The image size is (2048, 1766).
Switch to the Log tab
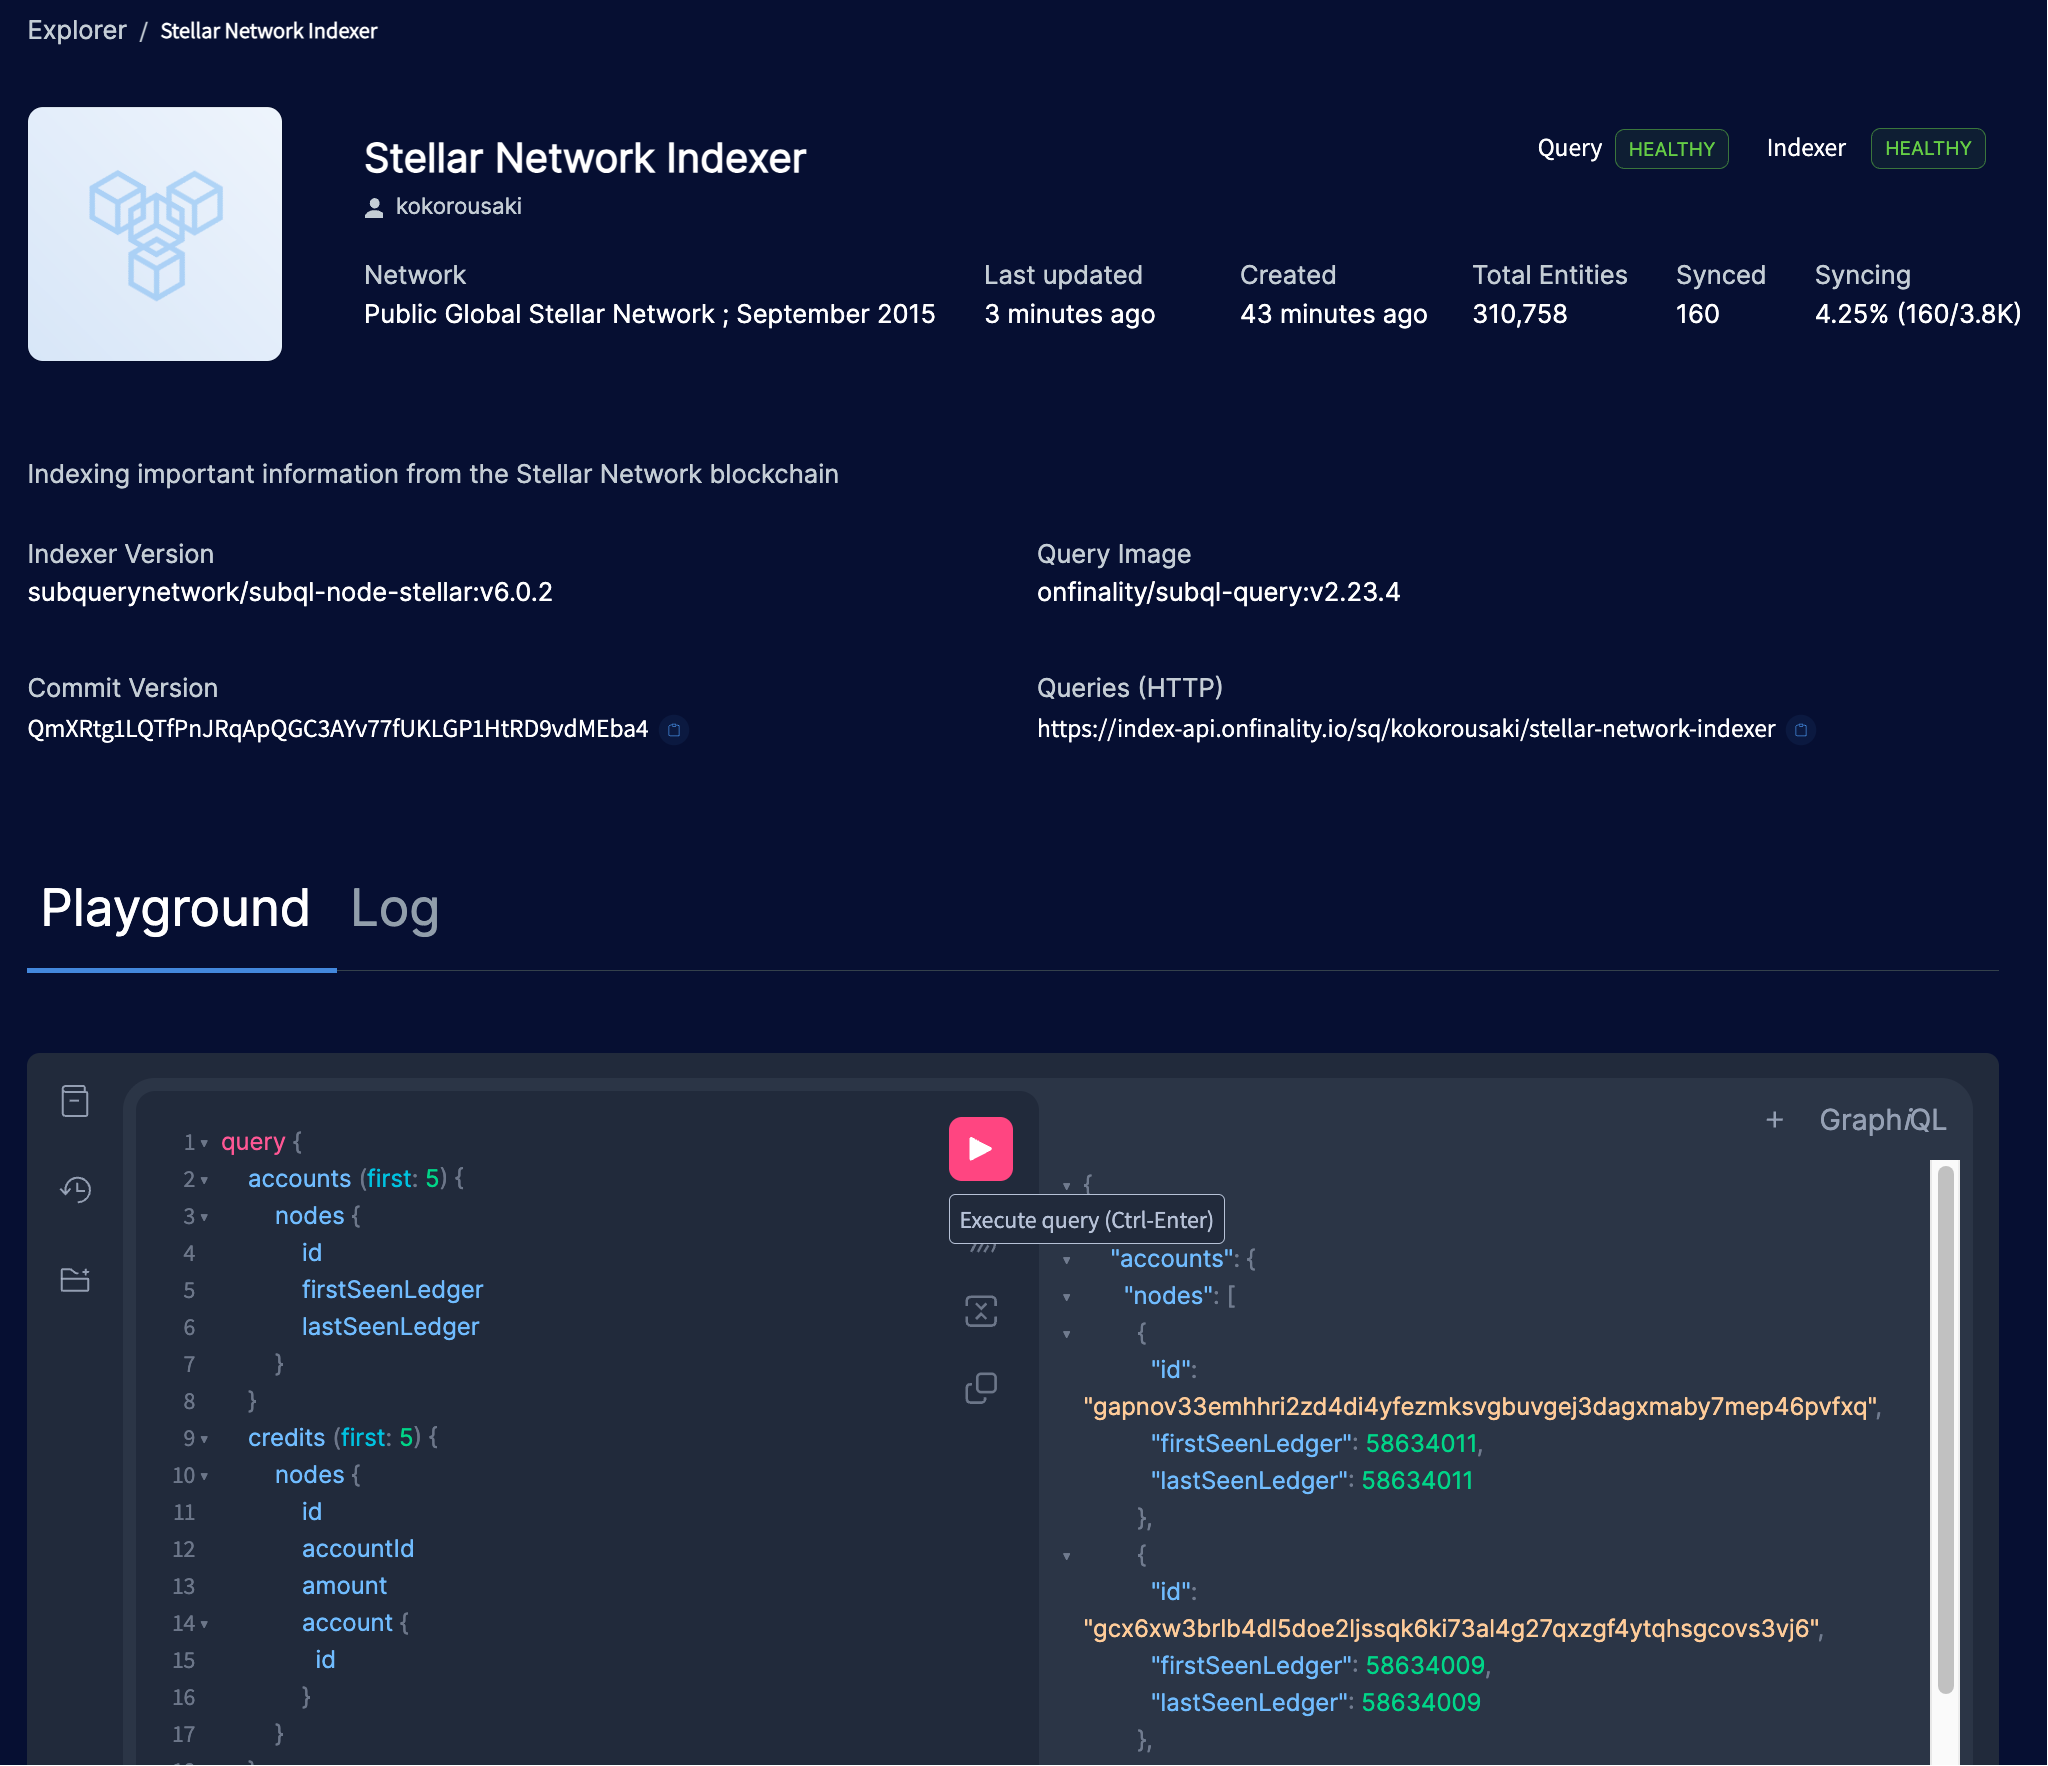(x=395, y=909)
